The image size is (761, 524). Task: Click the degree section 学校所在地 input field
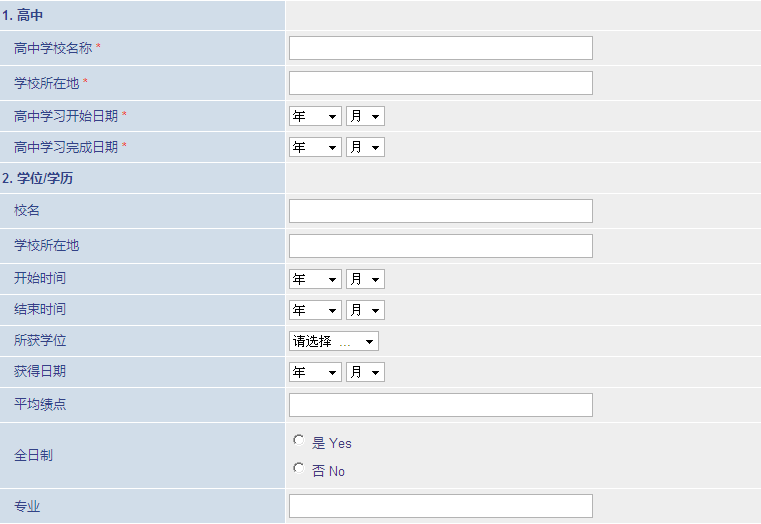(441, 246)
